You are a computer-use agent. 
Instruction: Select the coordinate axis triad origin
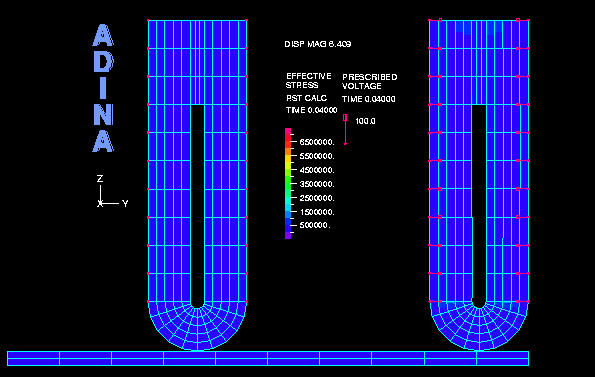pyautogui.click(x=100, y=204)
